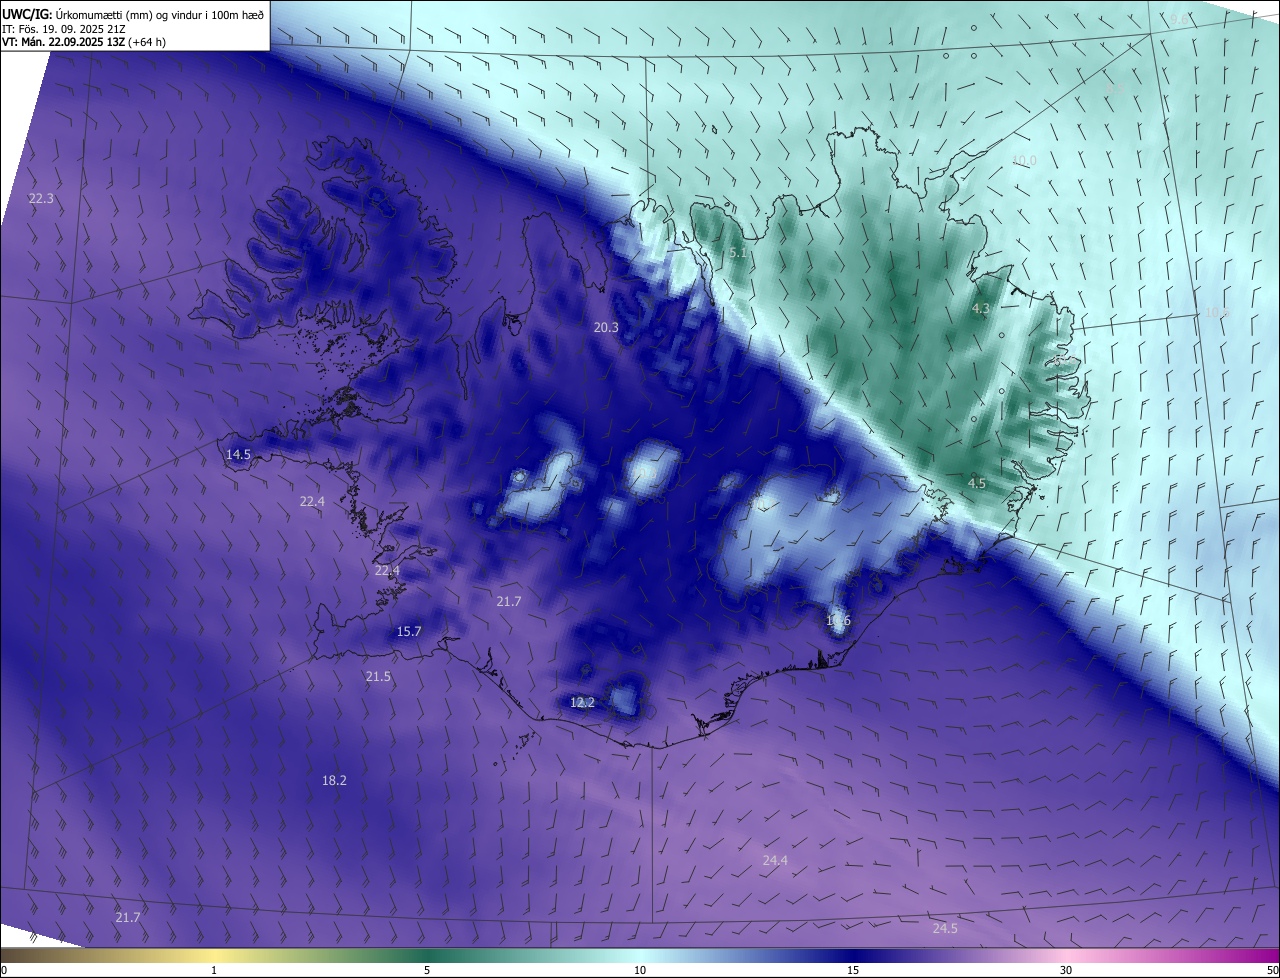
Task: Click the 24.5 value label on the map
Action: click(945, 928)
